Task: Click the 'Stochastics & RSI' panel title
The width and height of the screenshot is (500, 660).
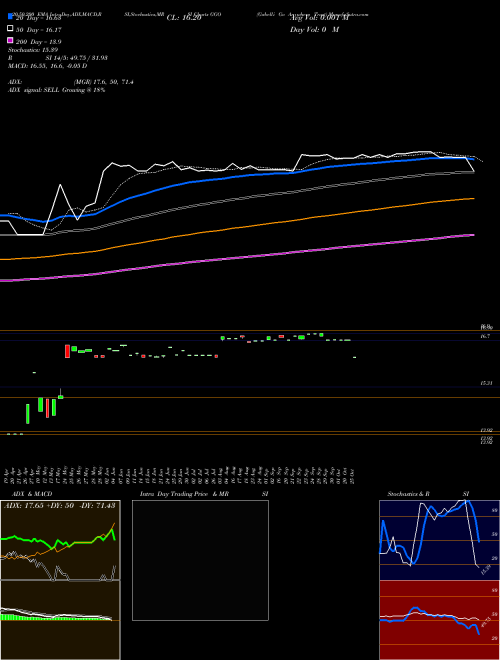Action: (x=428, y=494)
